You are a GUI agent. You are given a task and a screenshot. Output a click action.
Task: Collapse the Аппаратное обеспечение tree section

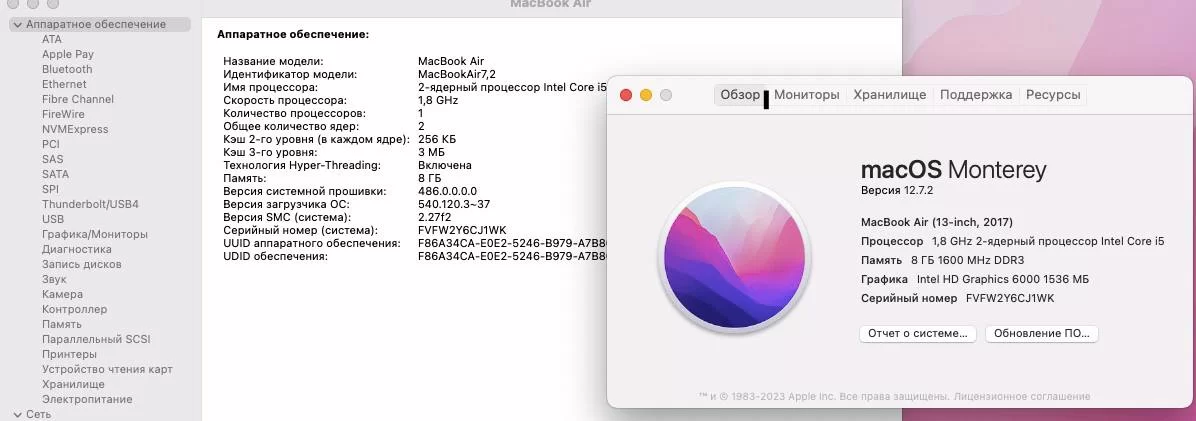coord(18,24)
